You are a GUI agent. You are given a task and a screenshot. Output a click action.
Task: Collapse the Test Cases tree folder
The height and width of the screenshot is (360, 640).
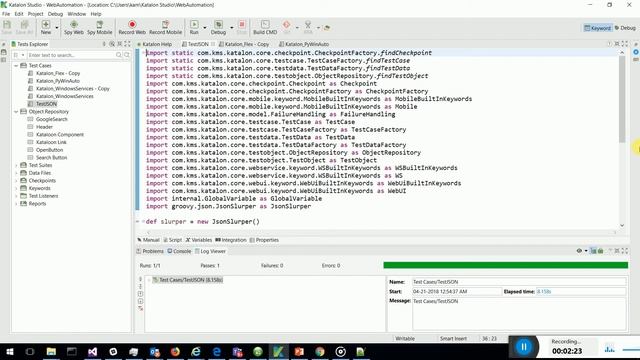(16, 65)
